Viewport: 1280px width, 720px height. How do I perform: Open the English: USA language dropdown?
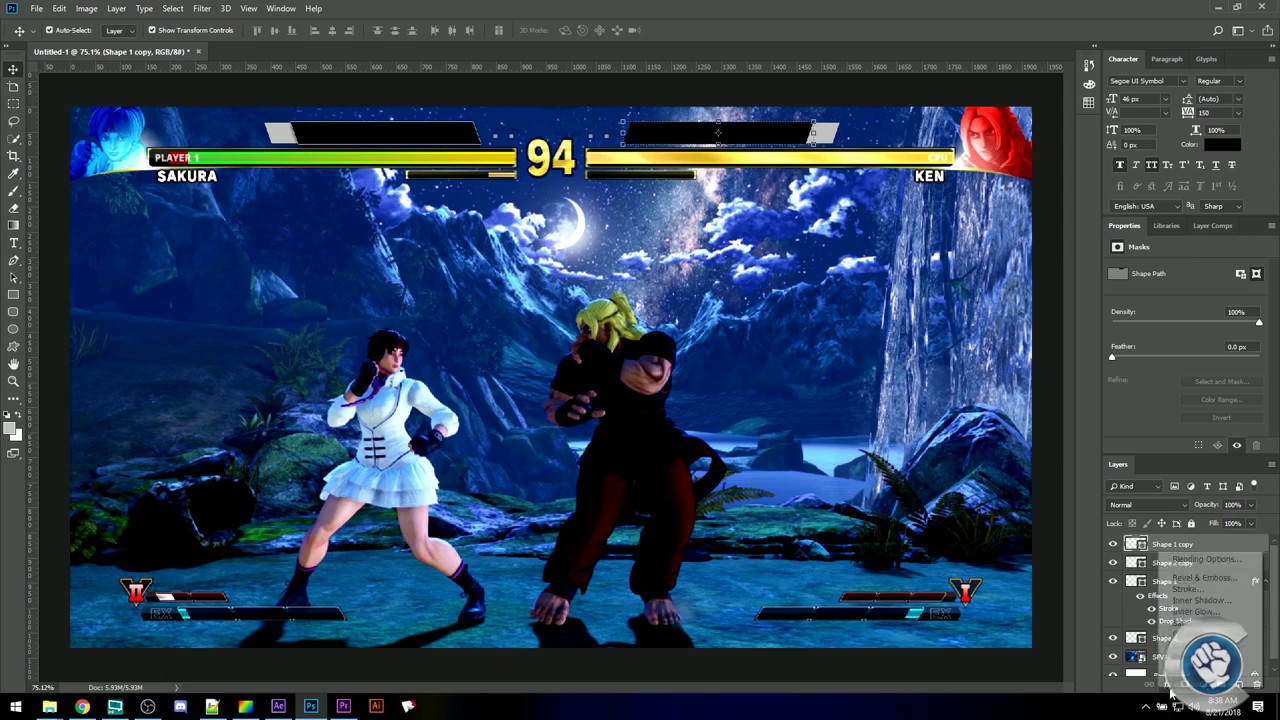click(1145, 206)
